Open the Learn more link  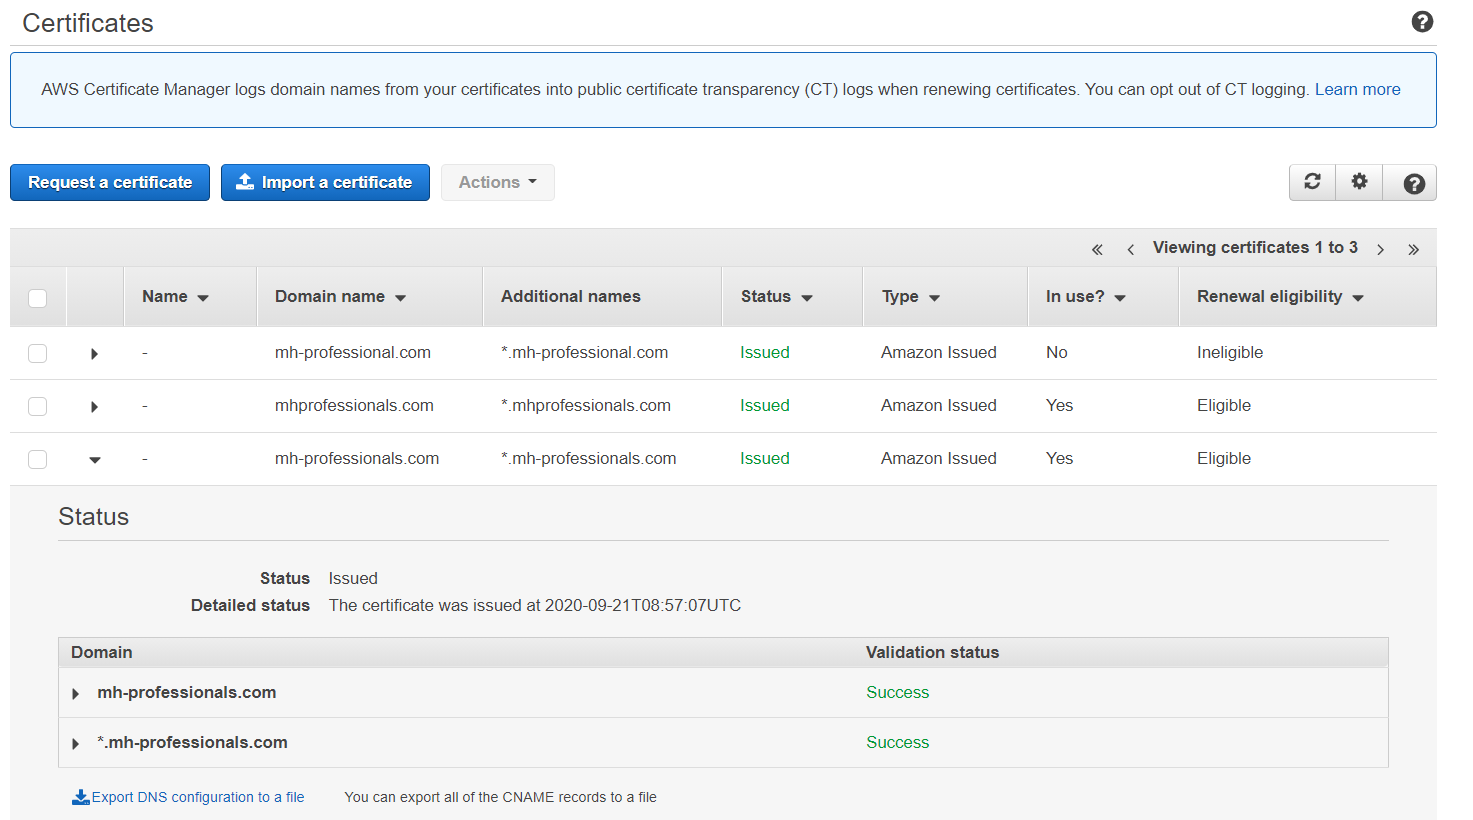(x=1357, y=89)
